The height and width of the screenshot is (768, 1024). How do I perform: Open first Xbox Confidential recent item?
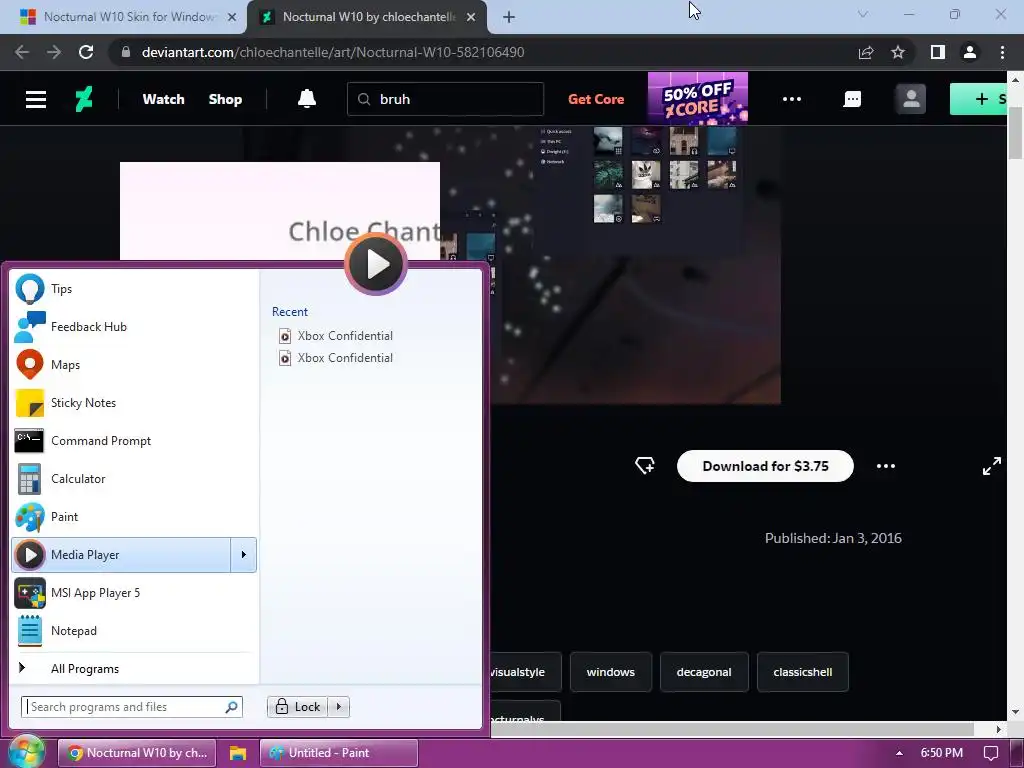click(336, 336)
